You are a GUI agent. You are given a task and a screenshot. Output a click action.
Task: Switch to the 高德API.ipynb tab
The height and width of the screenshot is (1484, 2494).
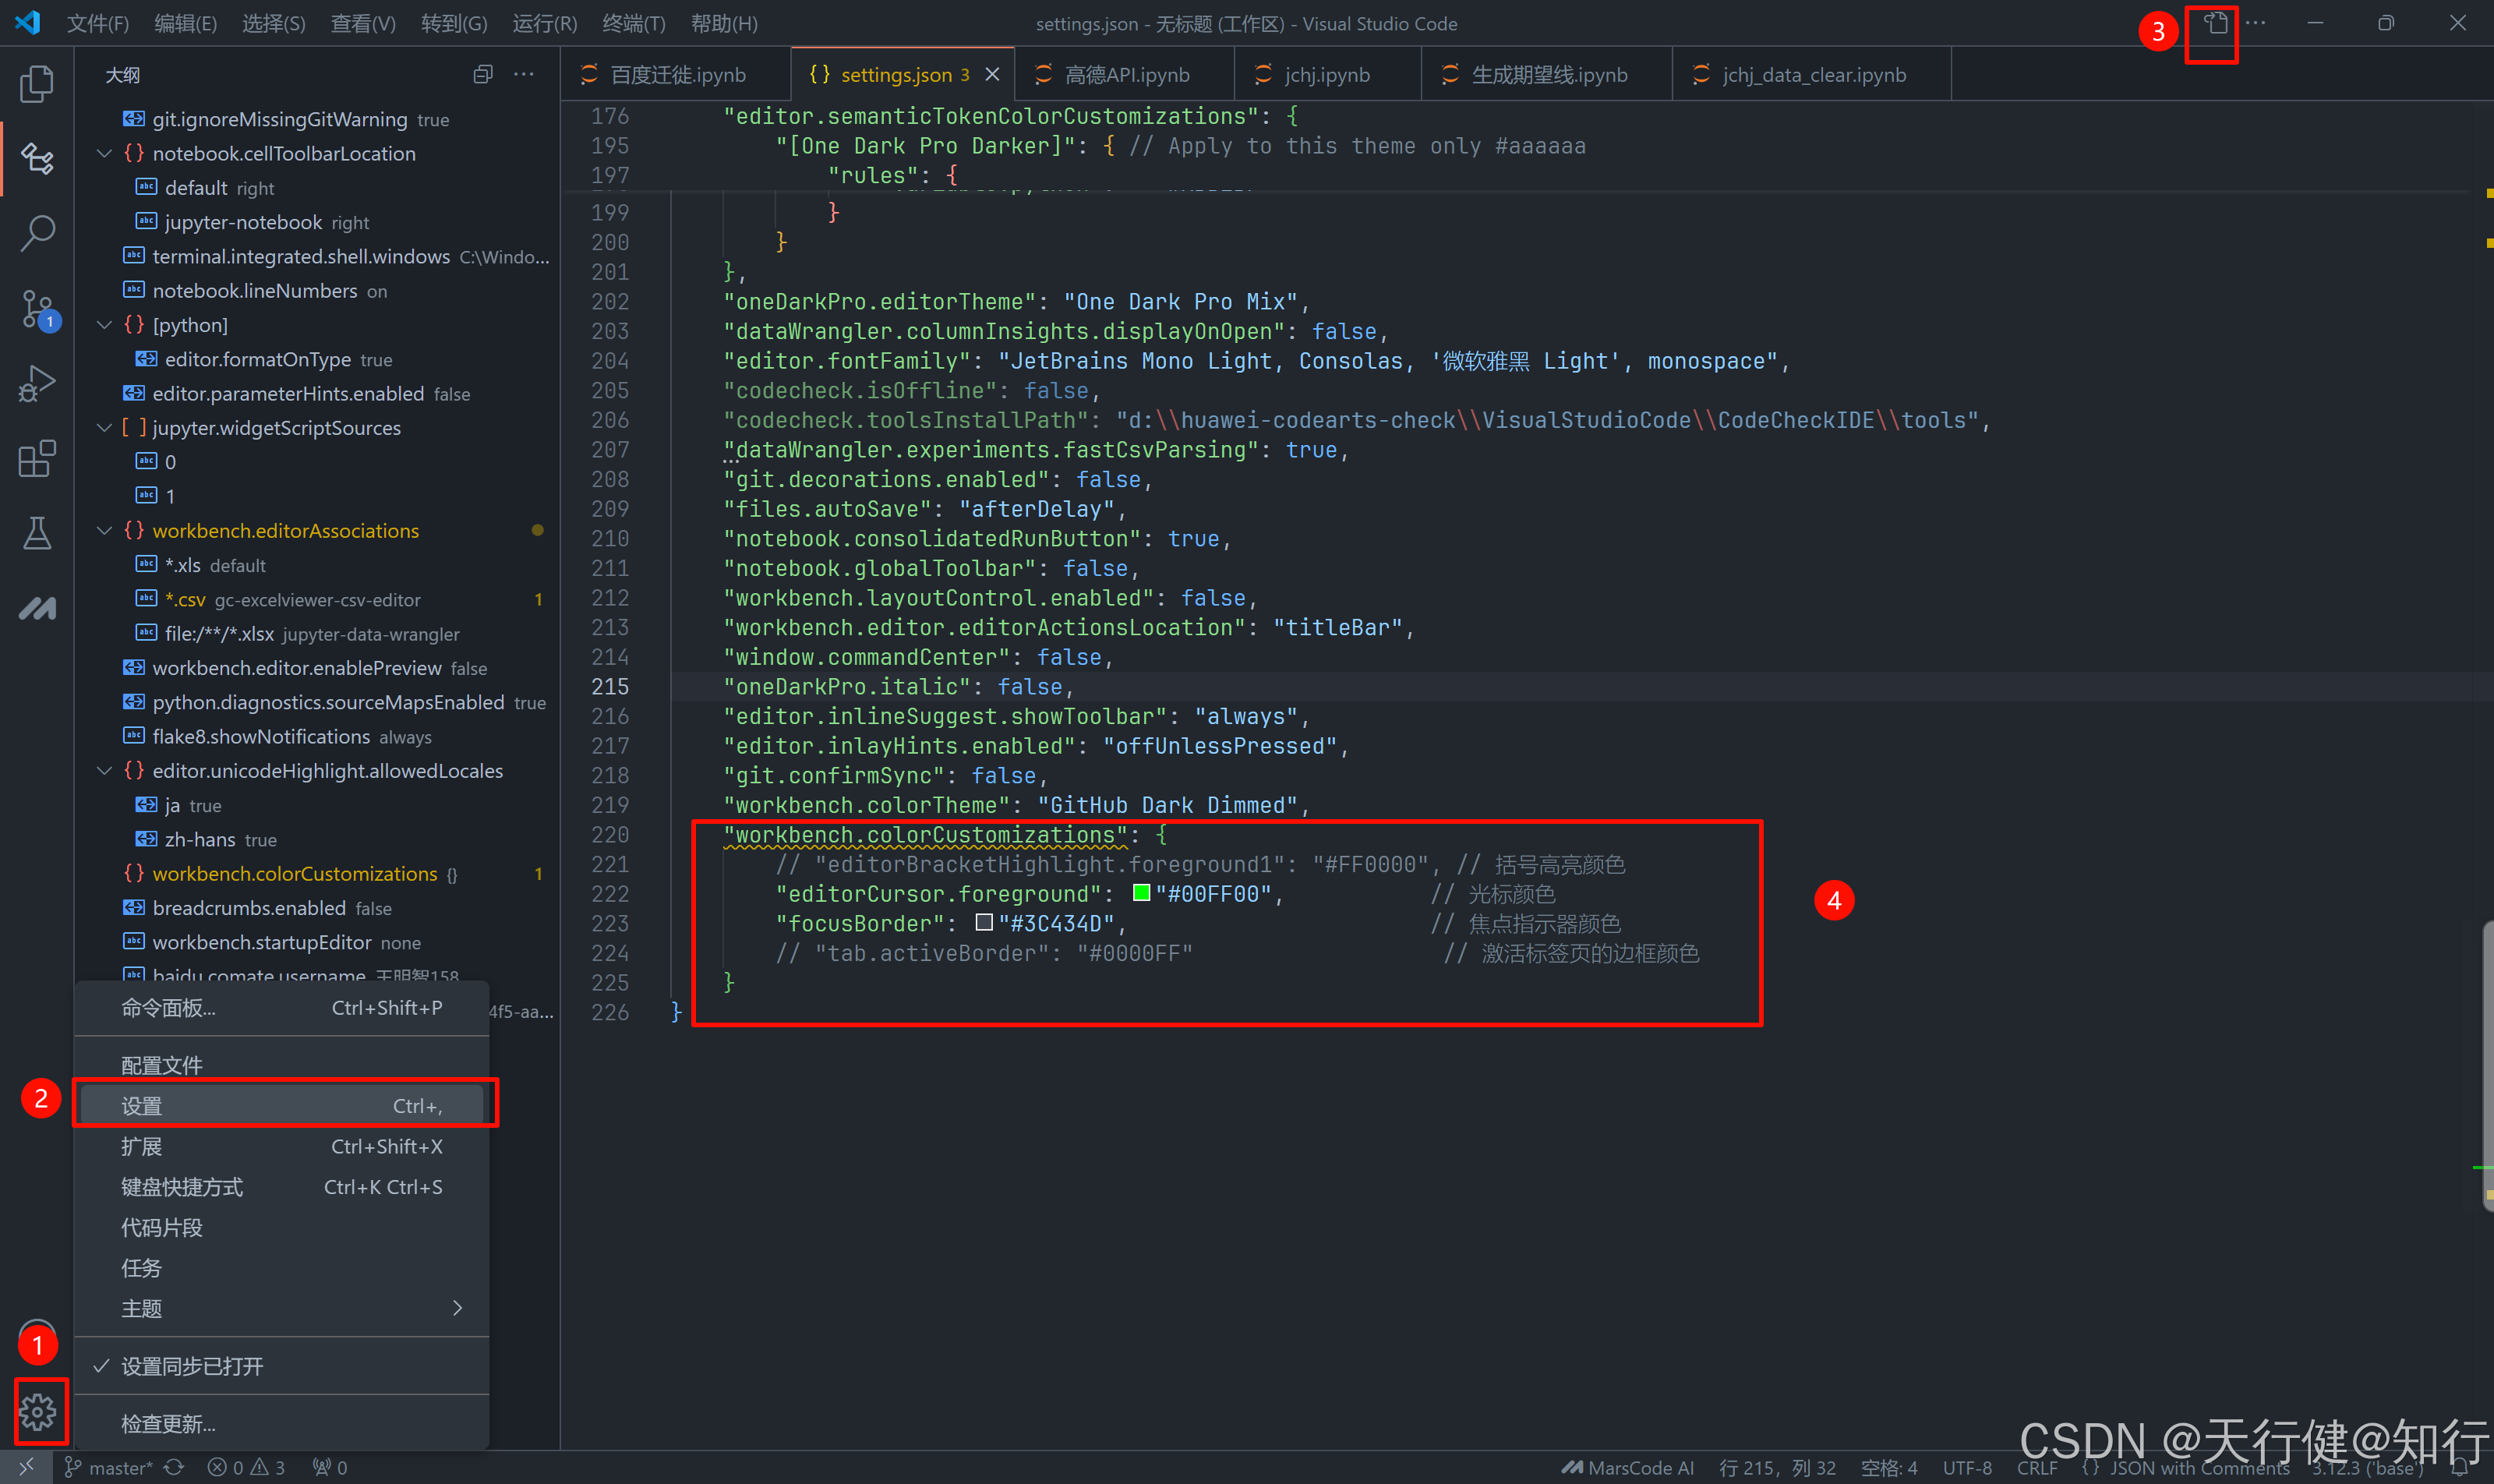point(1126,75)
